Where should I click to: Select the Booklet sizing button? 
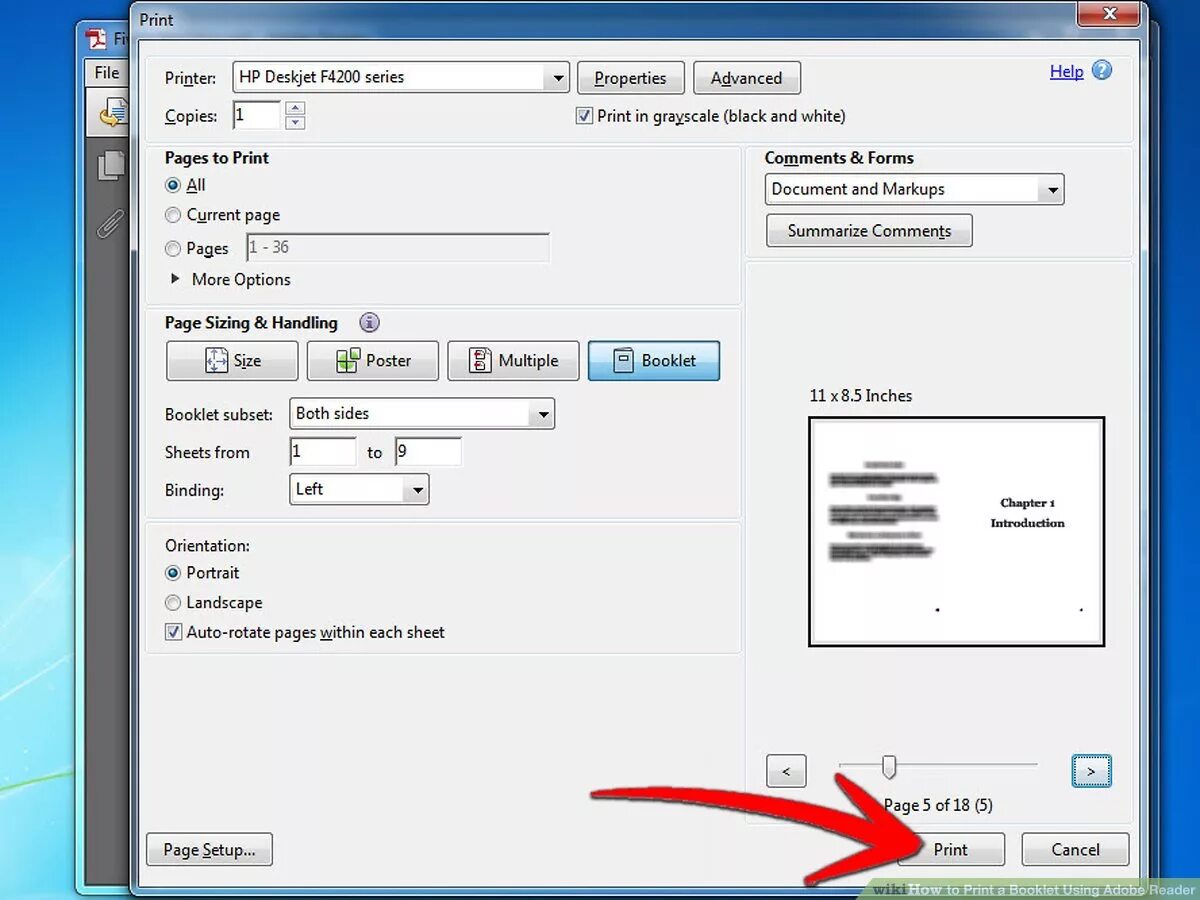pos(654,361)
